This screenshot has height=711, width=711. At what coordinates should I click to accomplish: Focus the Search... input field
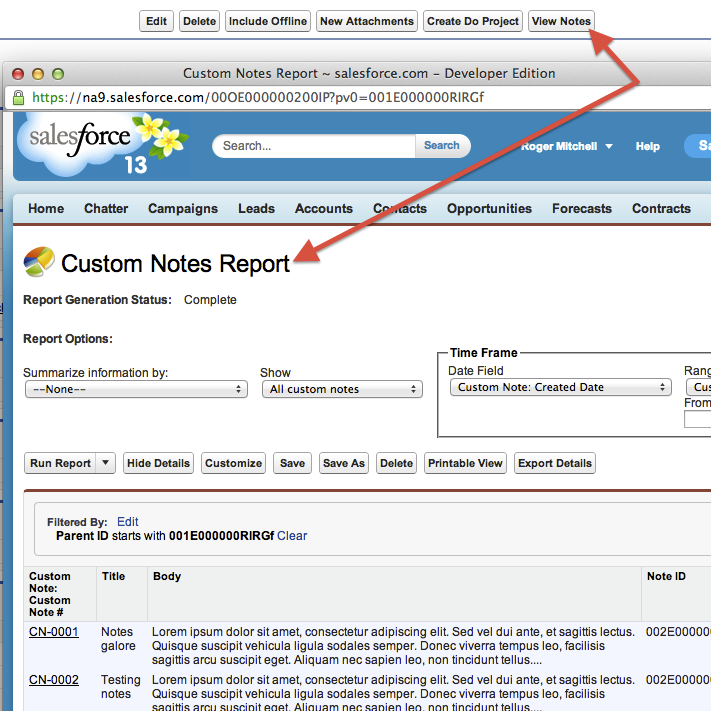click(x=314, y=146)
